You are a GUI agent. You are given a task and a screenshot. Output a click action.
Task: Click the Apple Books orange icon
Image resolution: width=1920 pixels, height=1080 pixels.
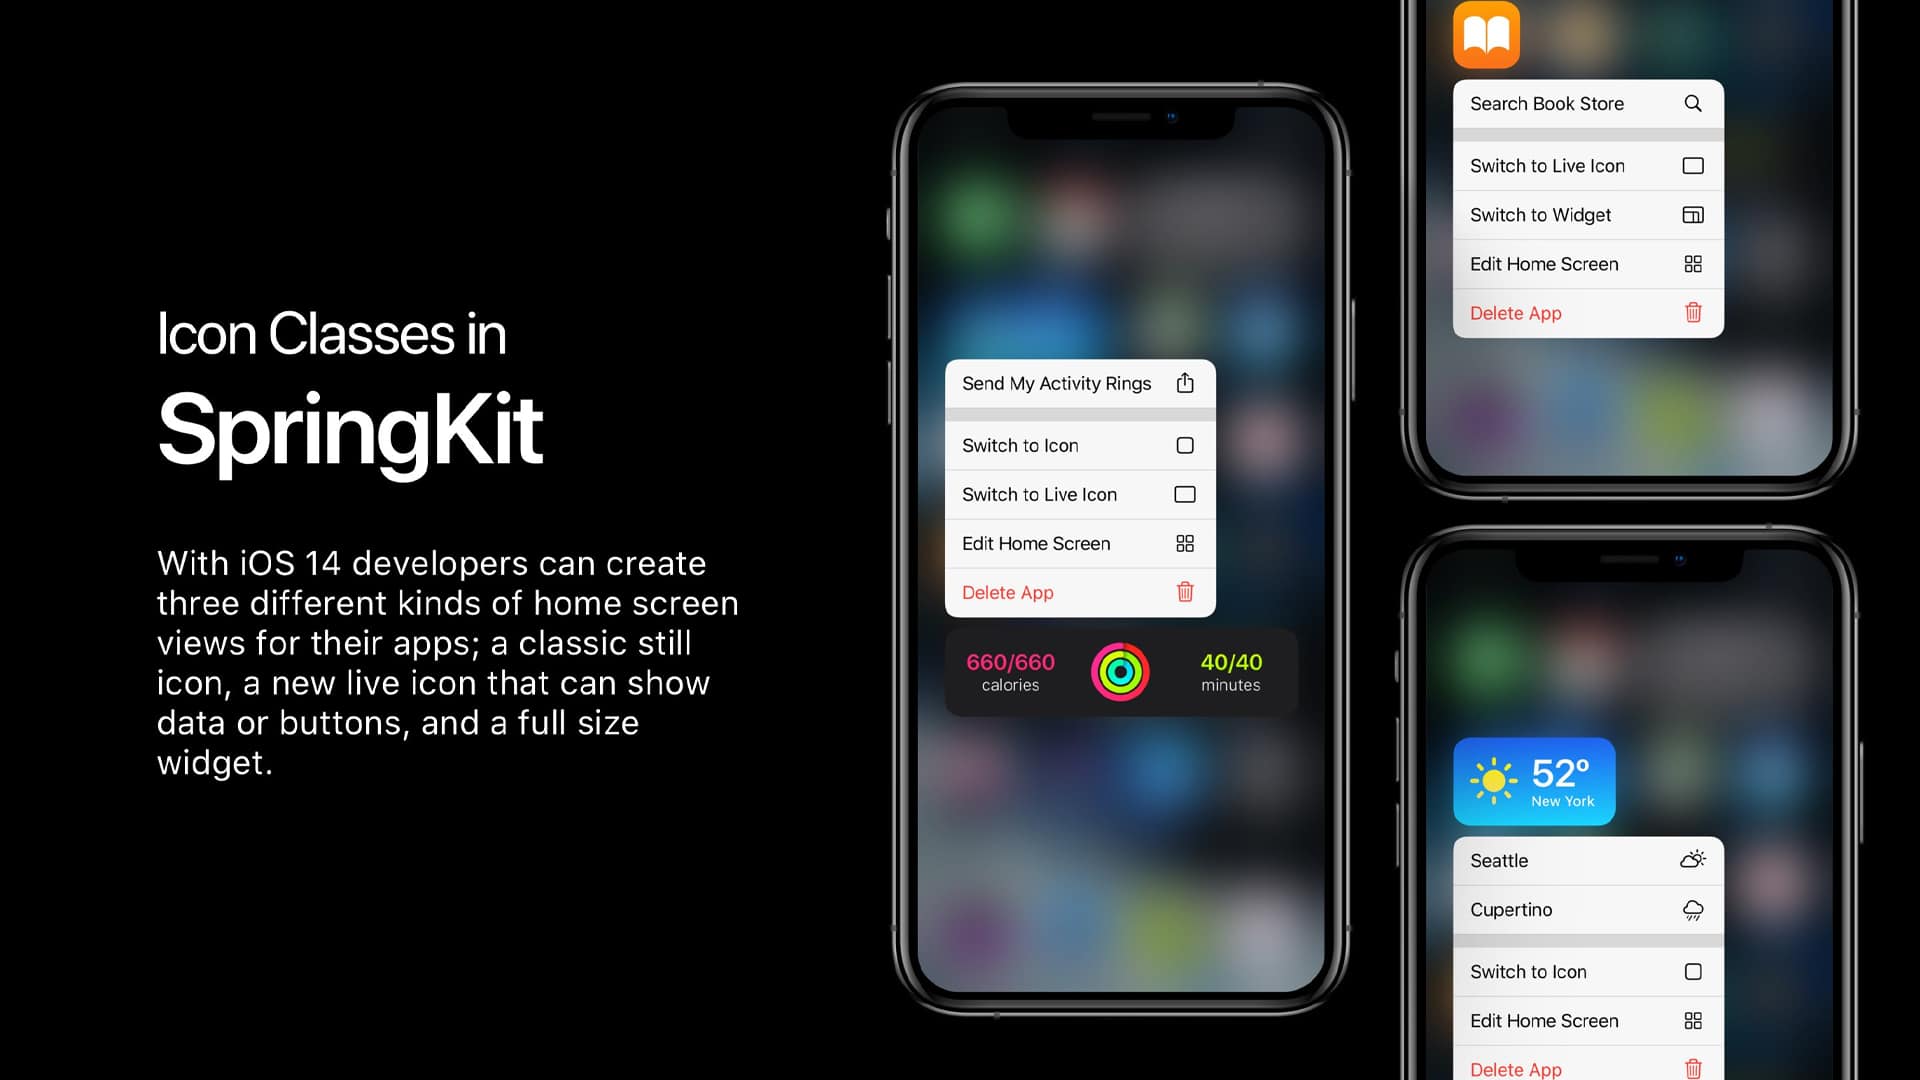click(1485, 34)
